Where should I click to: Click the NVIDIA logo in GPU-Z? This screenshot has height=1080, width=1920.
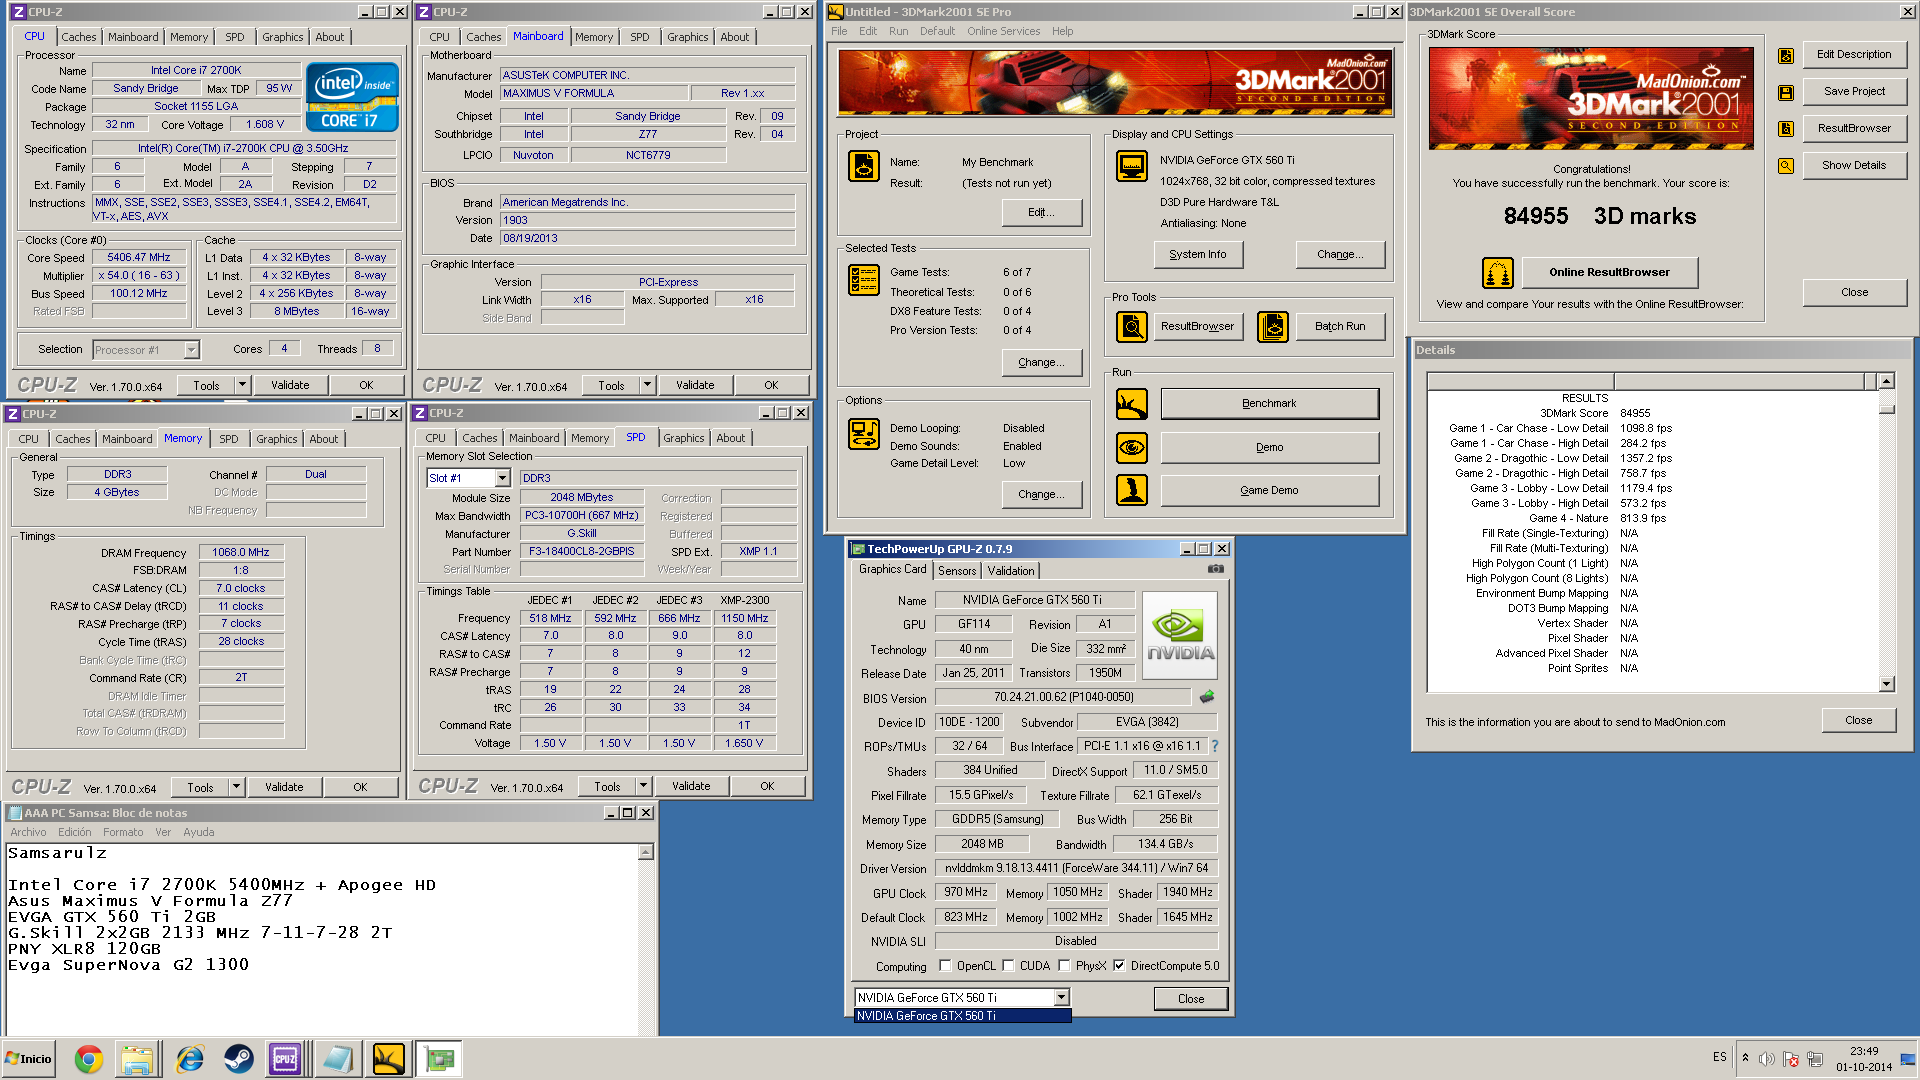coord(1180,637)
